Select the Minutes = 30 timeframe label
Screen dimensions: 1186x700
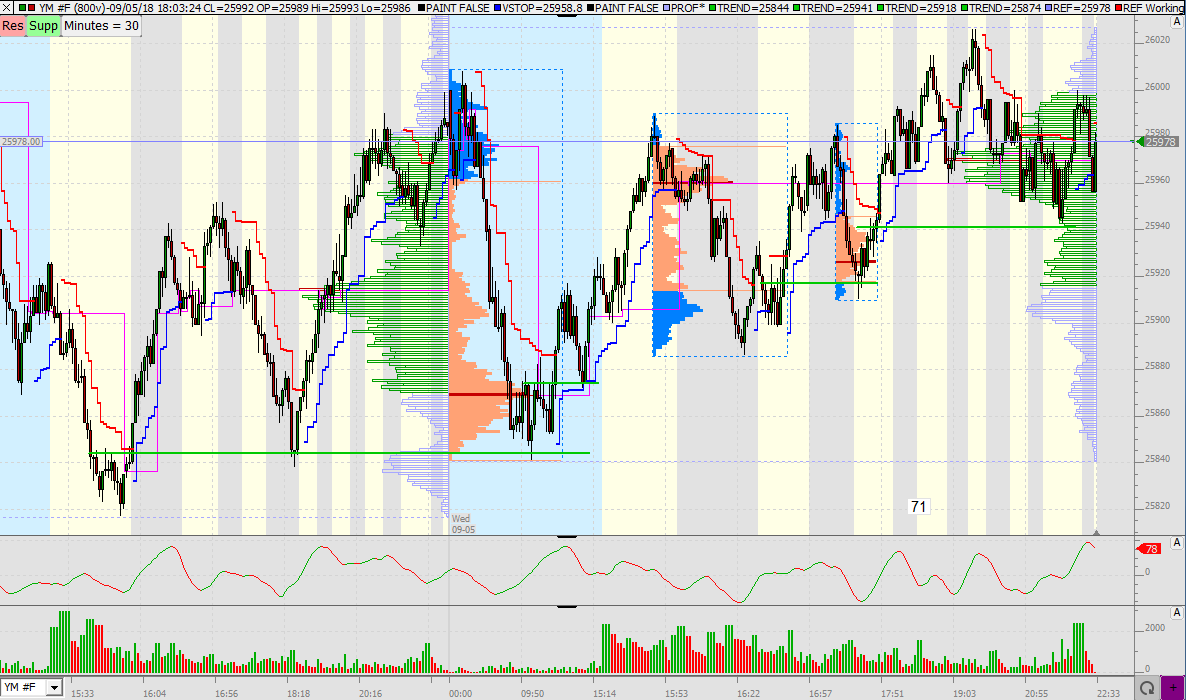(100, 26)
